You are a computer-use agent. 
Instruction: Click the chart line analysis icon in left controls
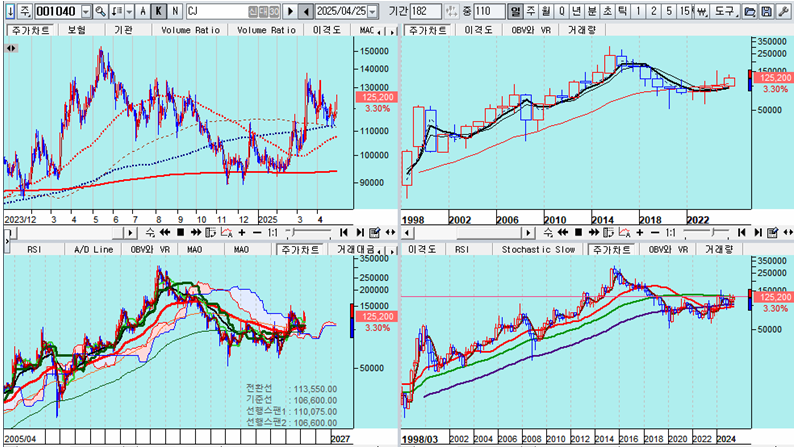226,233
